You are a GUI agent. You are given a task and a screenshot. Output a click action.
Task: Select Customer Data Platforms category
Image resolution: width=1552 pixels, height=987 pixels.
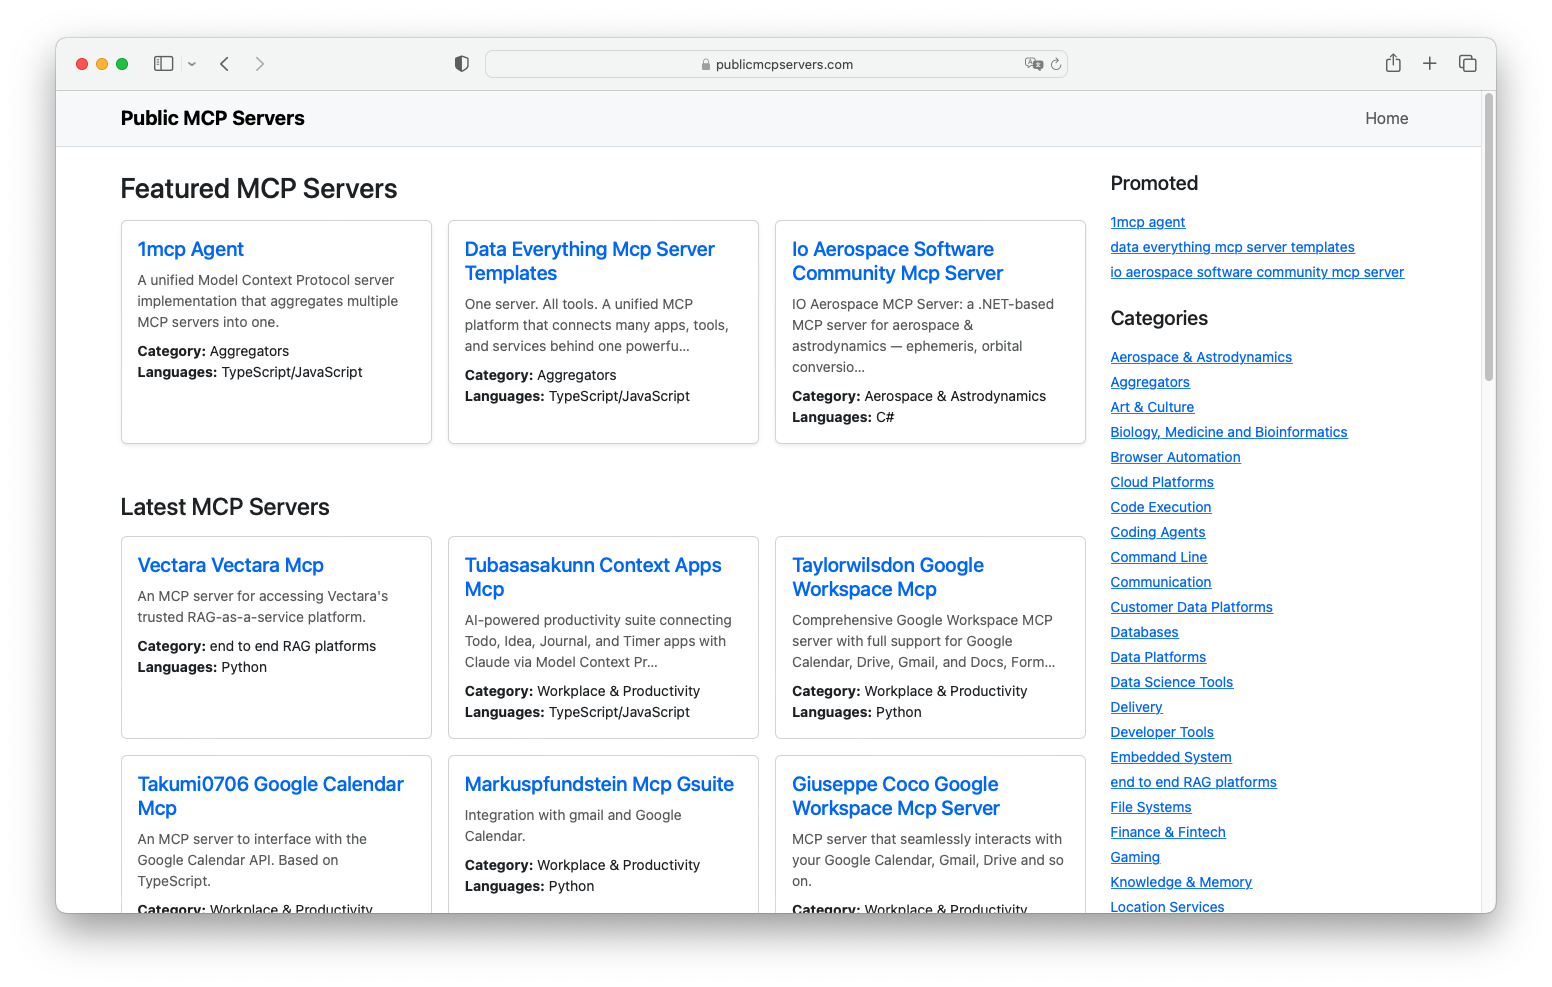coord(1191,607)
